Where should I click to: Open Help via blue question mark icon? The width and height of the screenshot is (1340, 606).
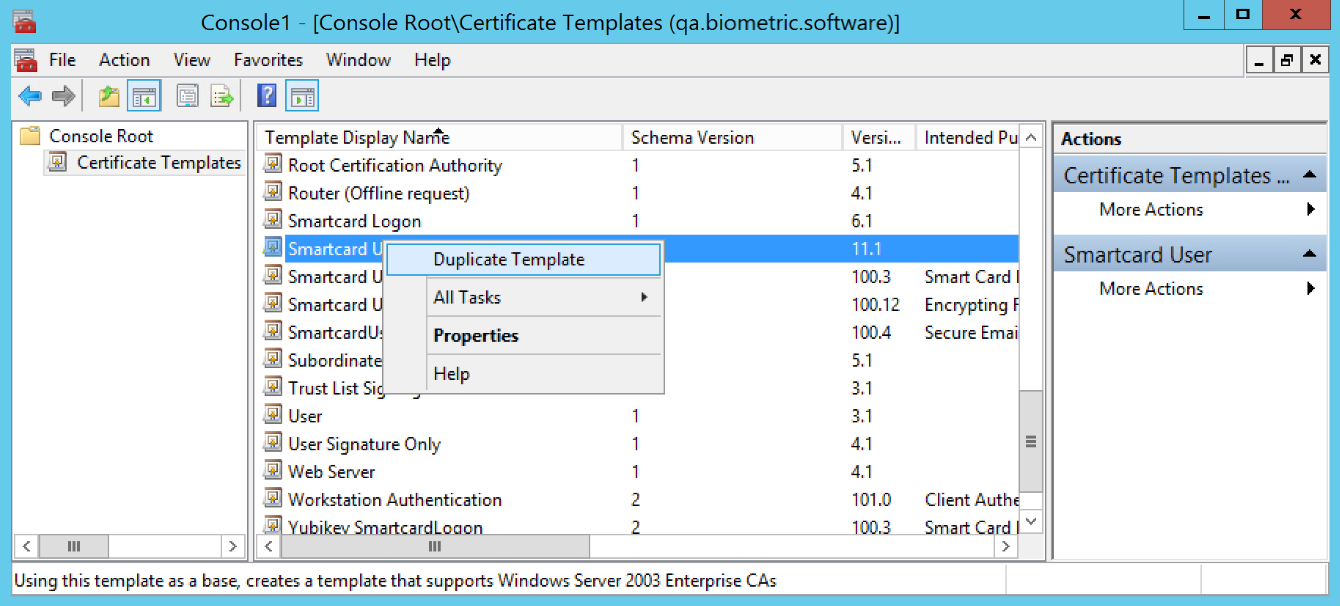[267, 96]
